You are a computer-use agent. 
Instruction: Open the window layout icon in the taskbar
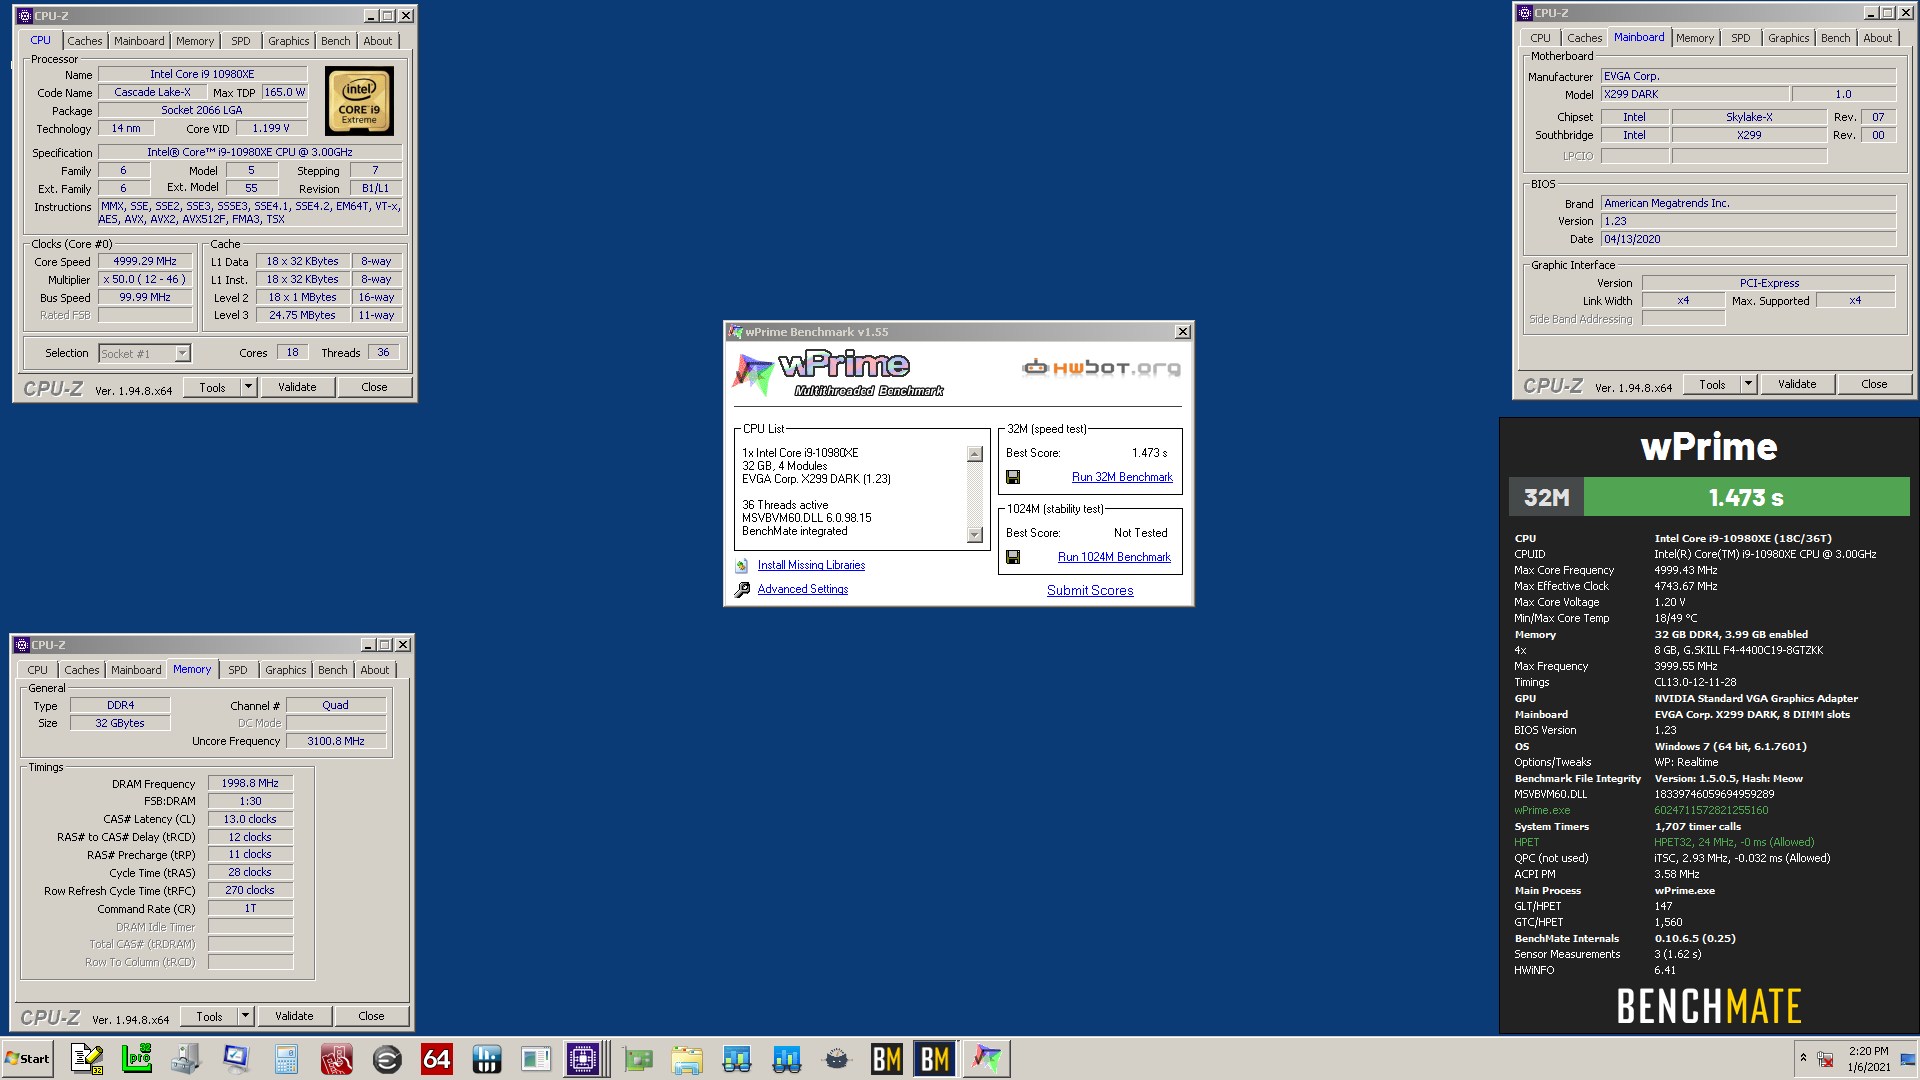(537, 1058)
